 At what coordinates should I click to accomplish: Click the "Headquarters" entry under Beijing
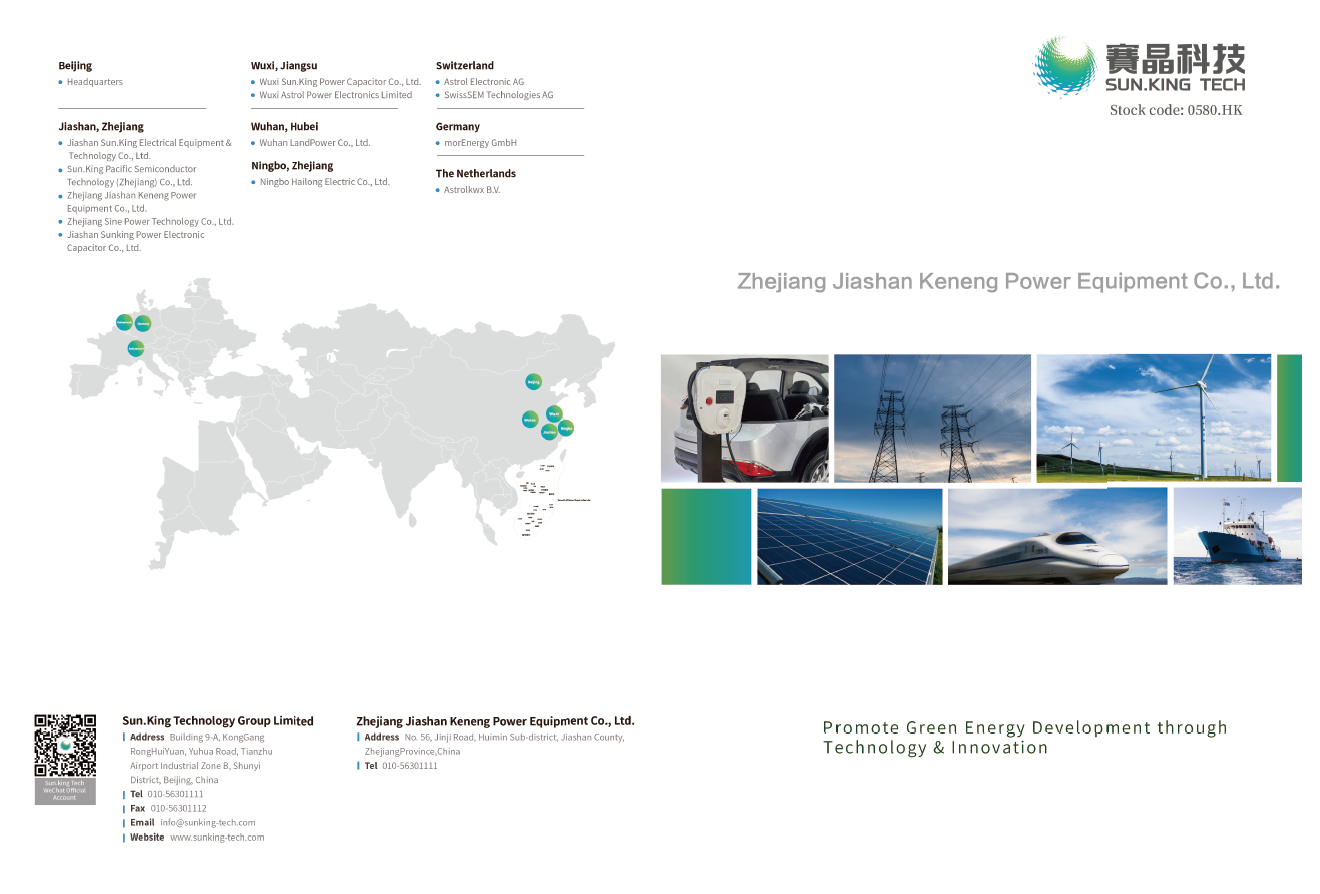tap(95, 82)
